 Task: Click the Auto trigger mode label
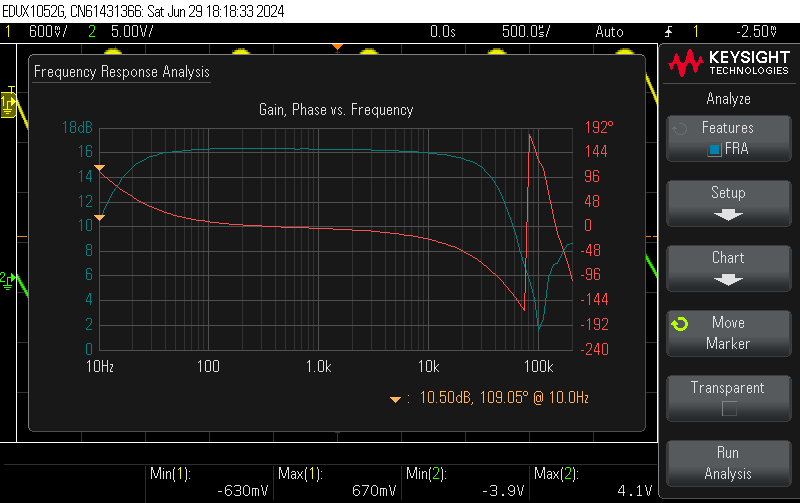[x=609, y=32]
